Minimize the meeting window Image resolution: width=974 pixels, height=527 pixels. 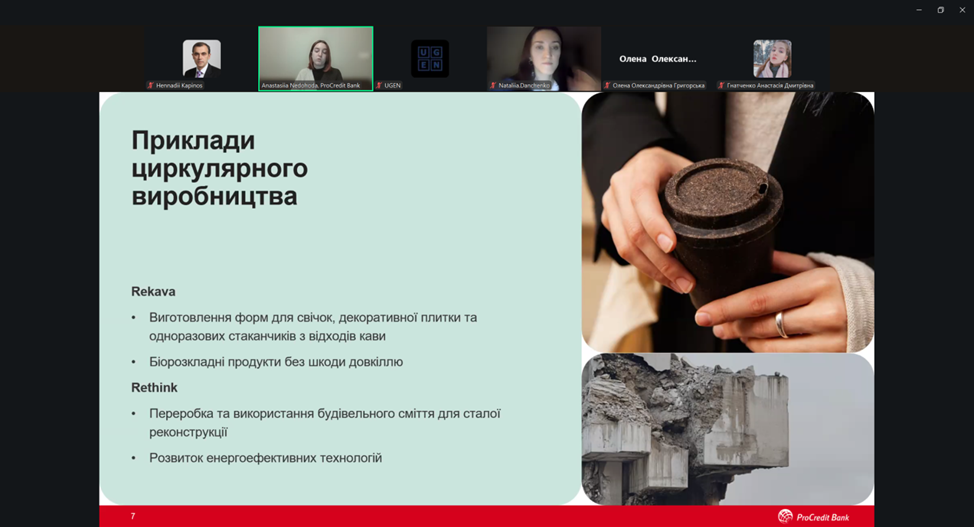coord(918,10)
